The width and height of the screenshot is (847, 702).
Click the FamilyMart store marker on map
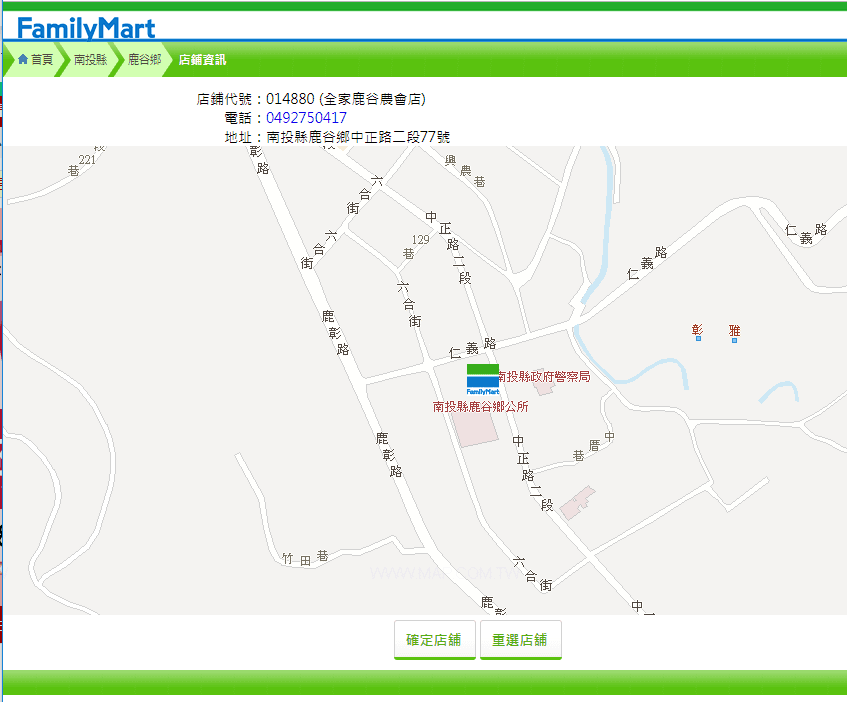click(x=483, y=380)
